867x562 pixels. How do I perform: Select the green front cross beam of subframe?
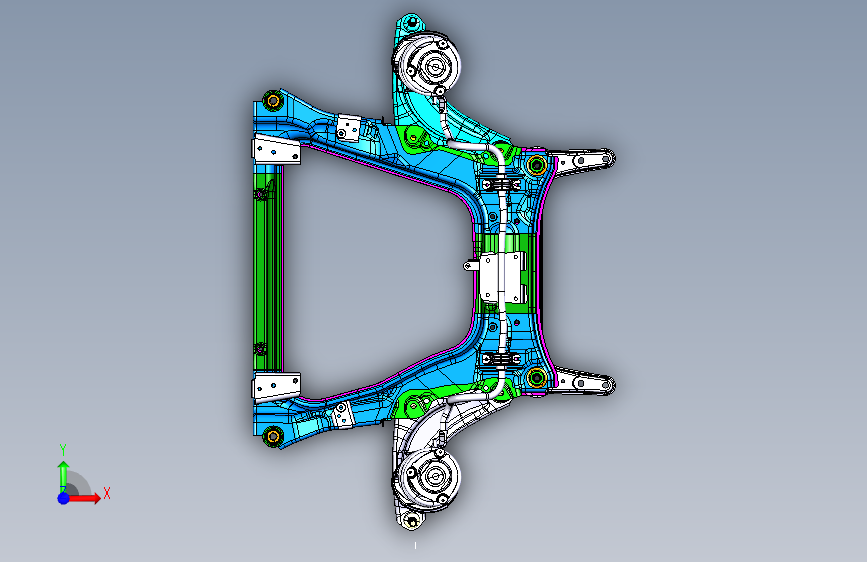268,271
